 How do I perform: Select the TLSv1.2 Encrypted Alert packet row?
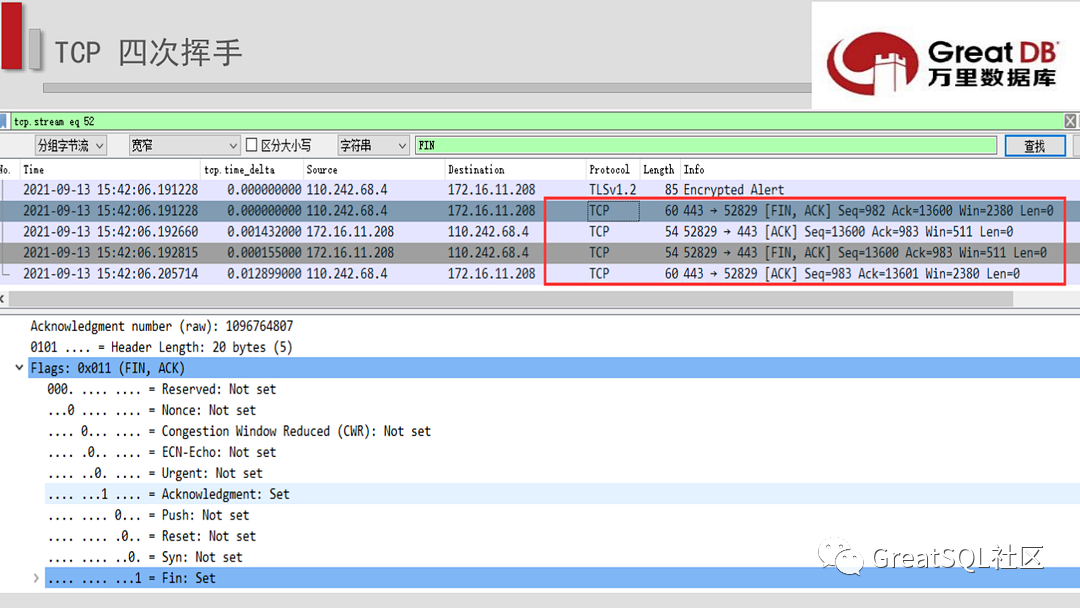coord(540,189)
